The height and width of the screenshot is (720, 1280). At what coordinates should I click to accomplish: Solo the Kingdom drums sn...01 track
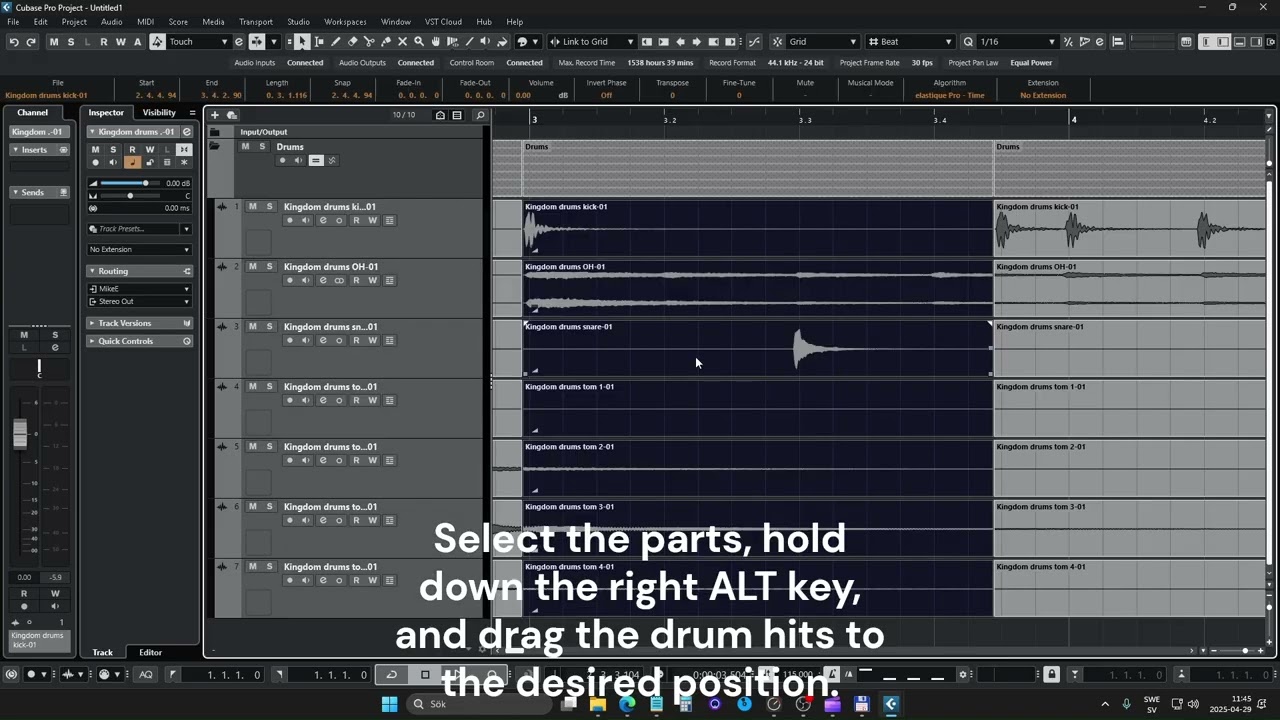[x=268, y=327]
